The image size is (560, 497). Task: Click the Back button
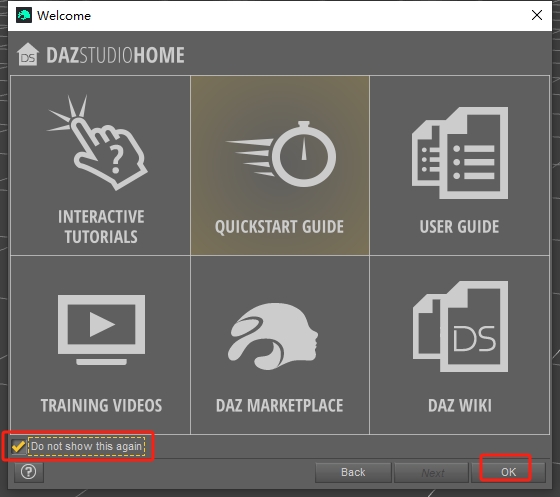[353, 472]
